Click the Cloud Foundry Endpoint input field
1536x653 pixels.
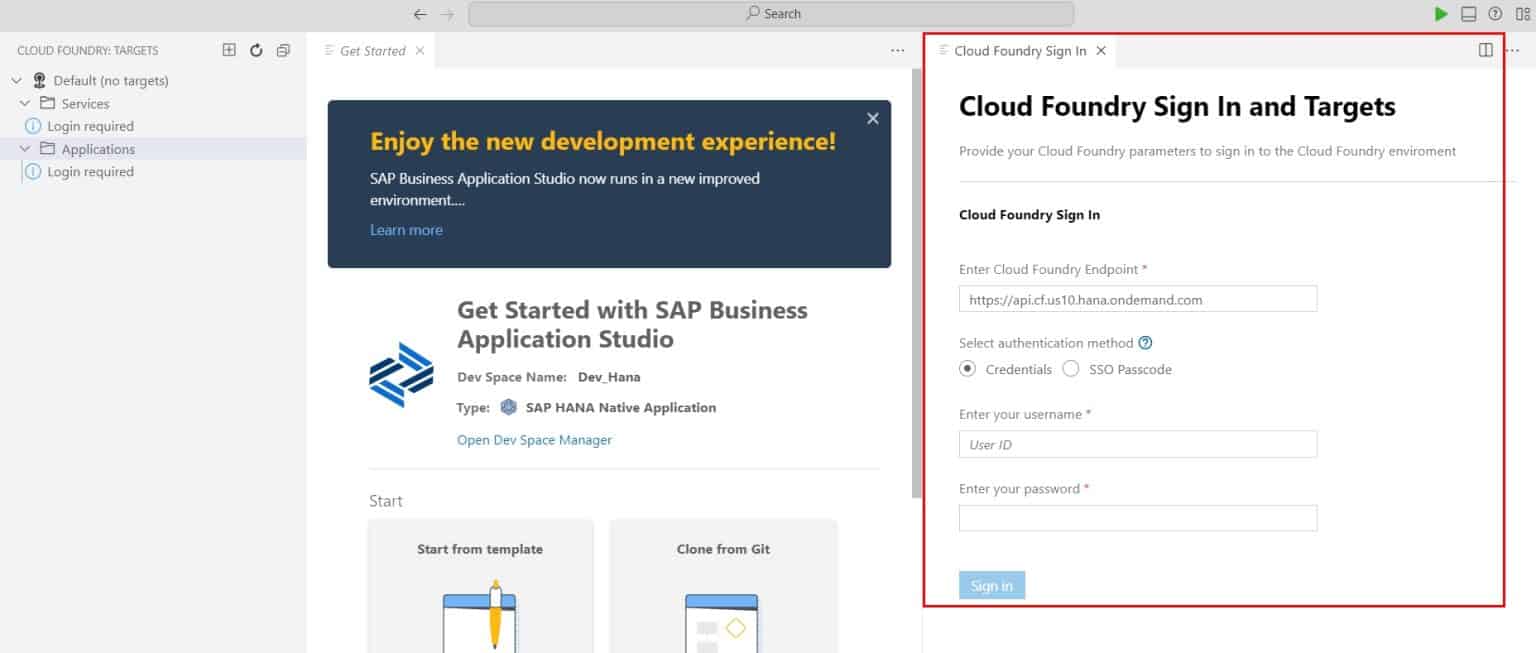tap(1137, 298)
